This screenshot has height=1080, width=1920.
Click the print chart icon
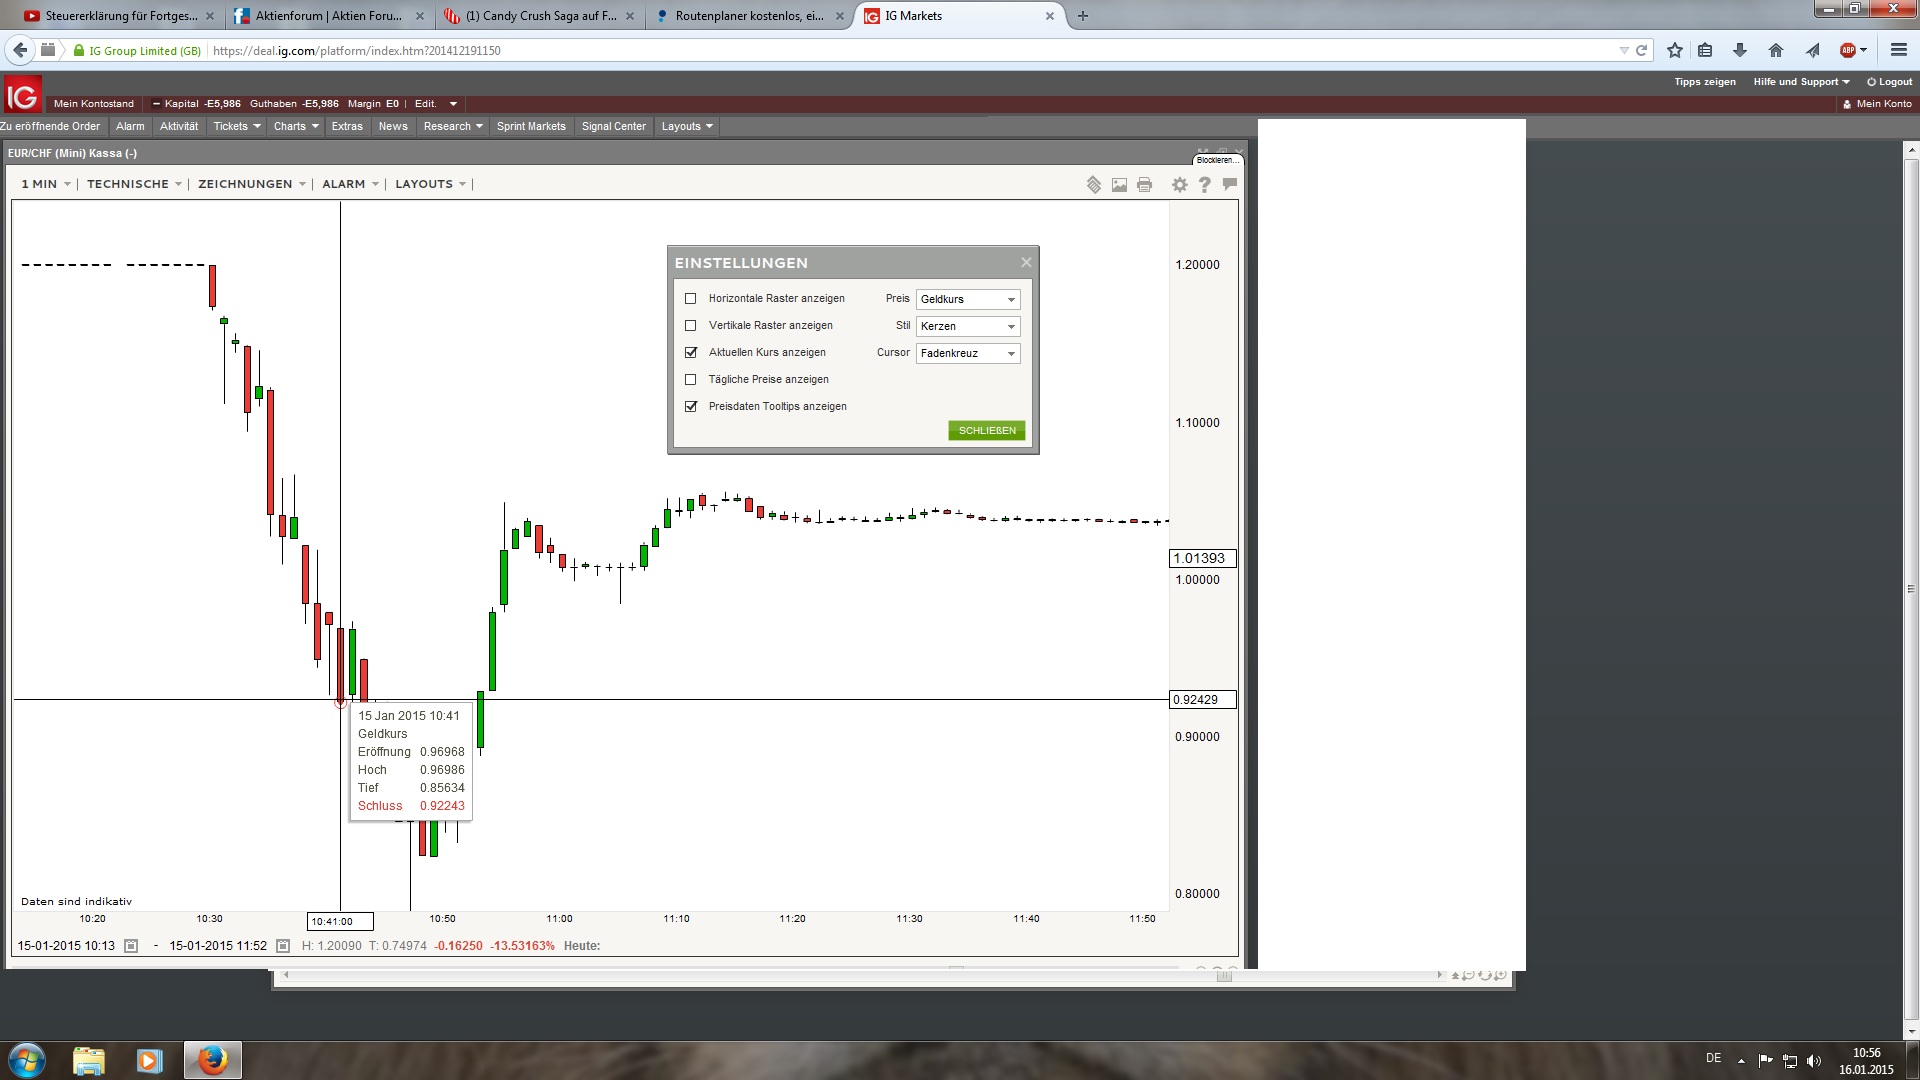click(1144, 184)
